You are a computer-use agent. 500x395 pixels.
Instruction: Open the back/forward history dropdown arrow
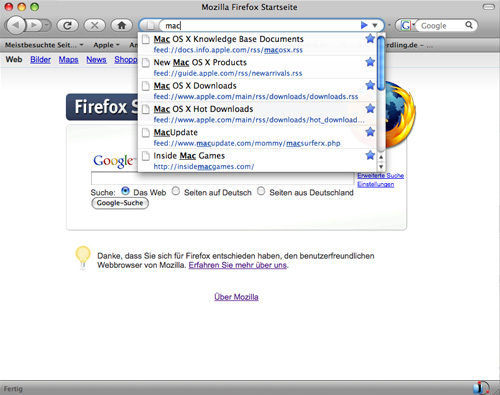coord(47,25)
